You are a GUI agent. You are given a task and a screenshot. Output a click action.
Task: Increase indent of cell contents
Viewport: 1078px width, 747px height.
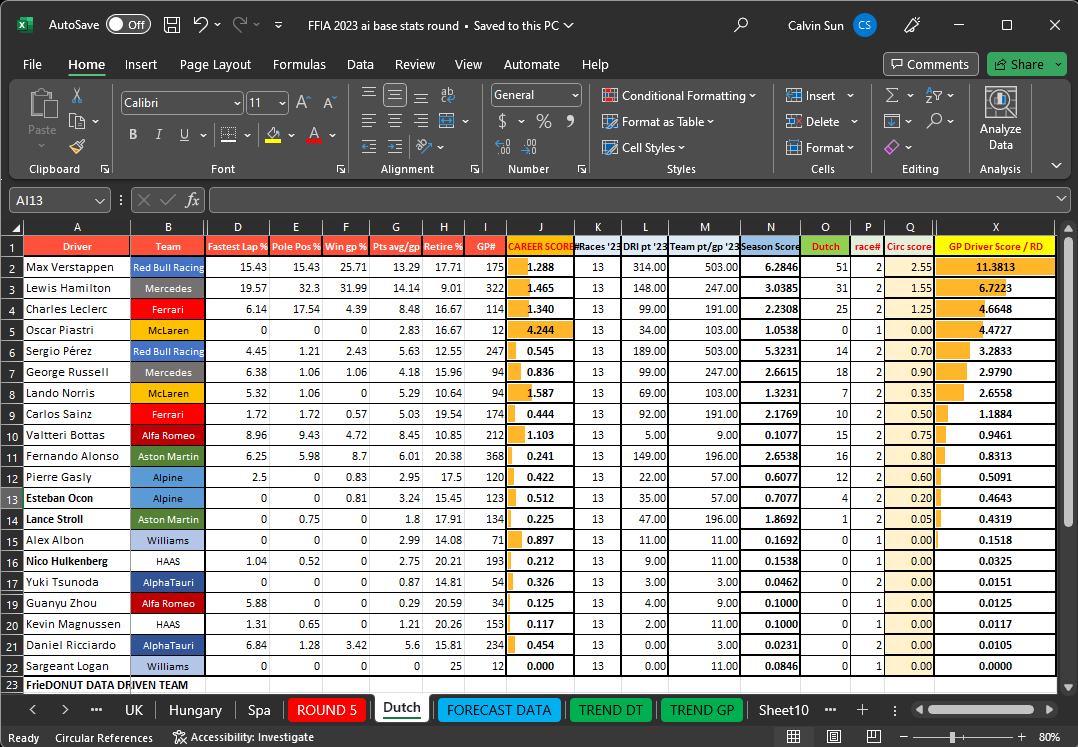(395, 146)
